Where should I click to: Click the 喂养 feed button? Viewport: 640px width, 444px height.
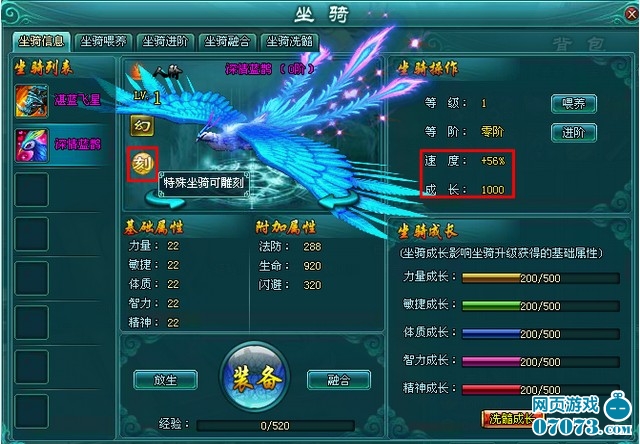(x=573, y=104)
